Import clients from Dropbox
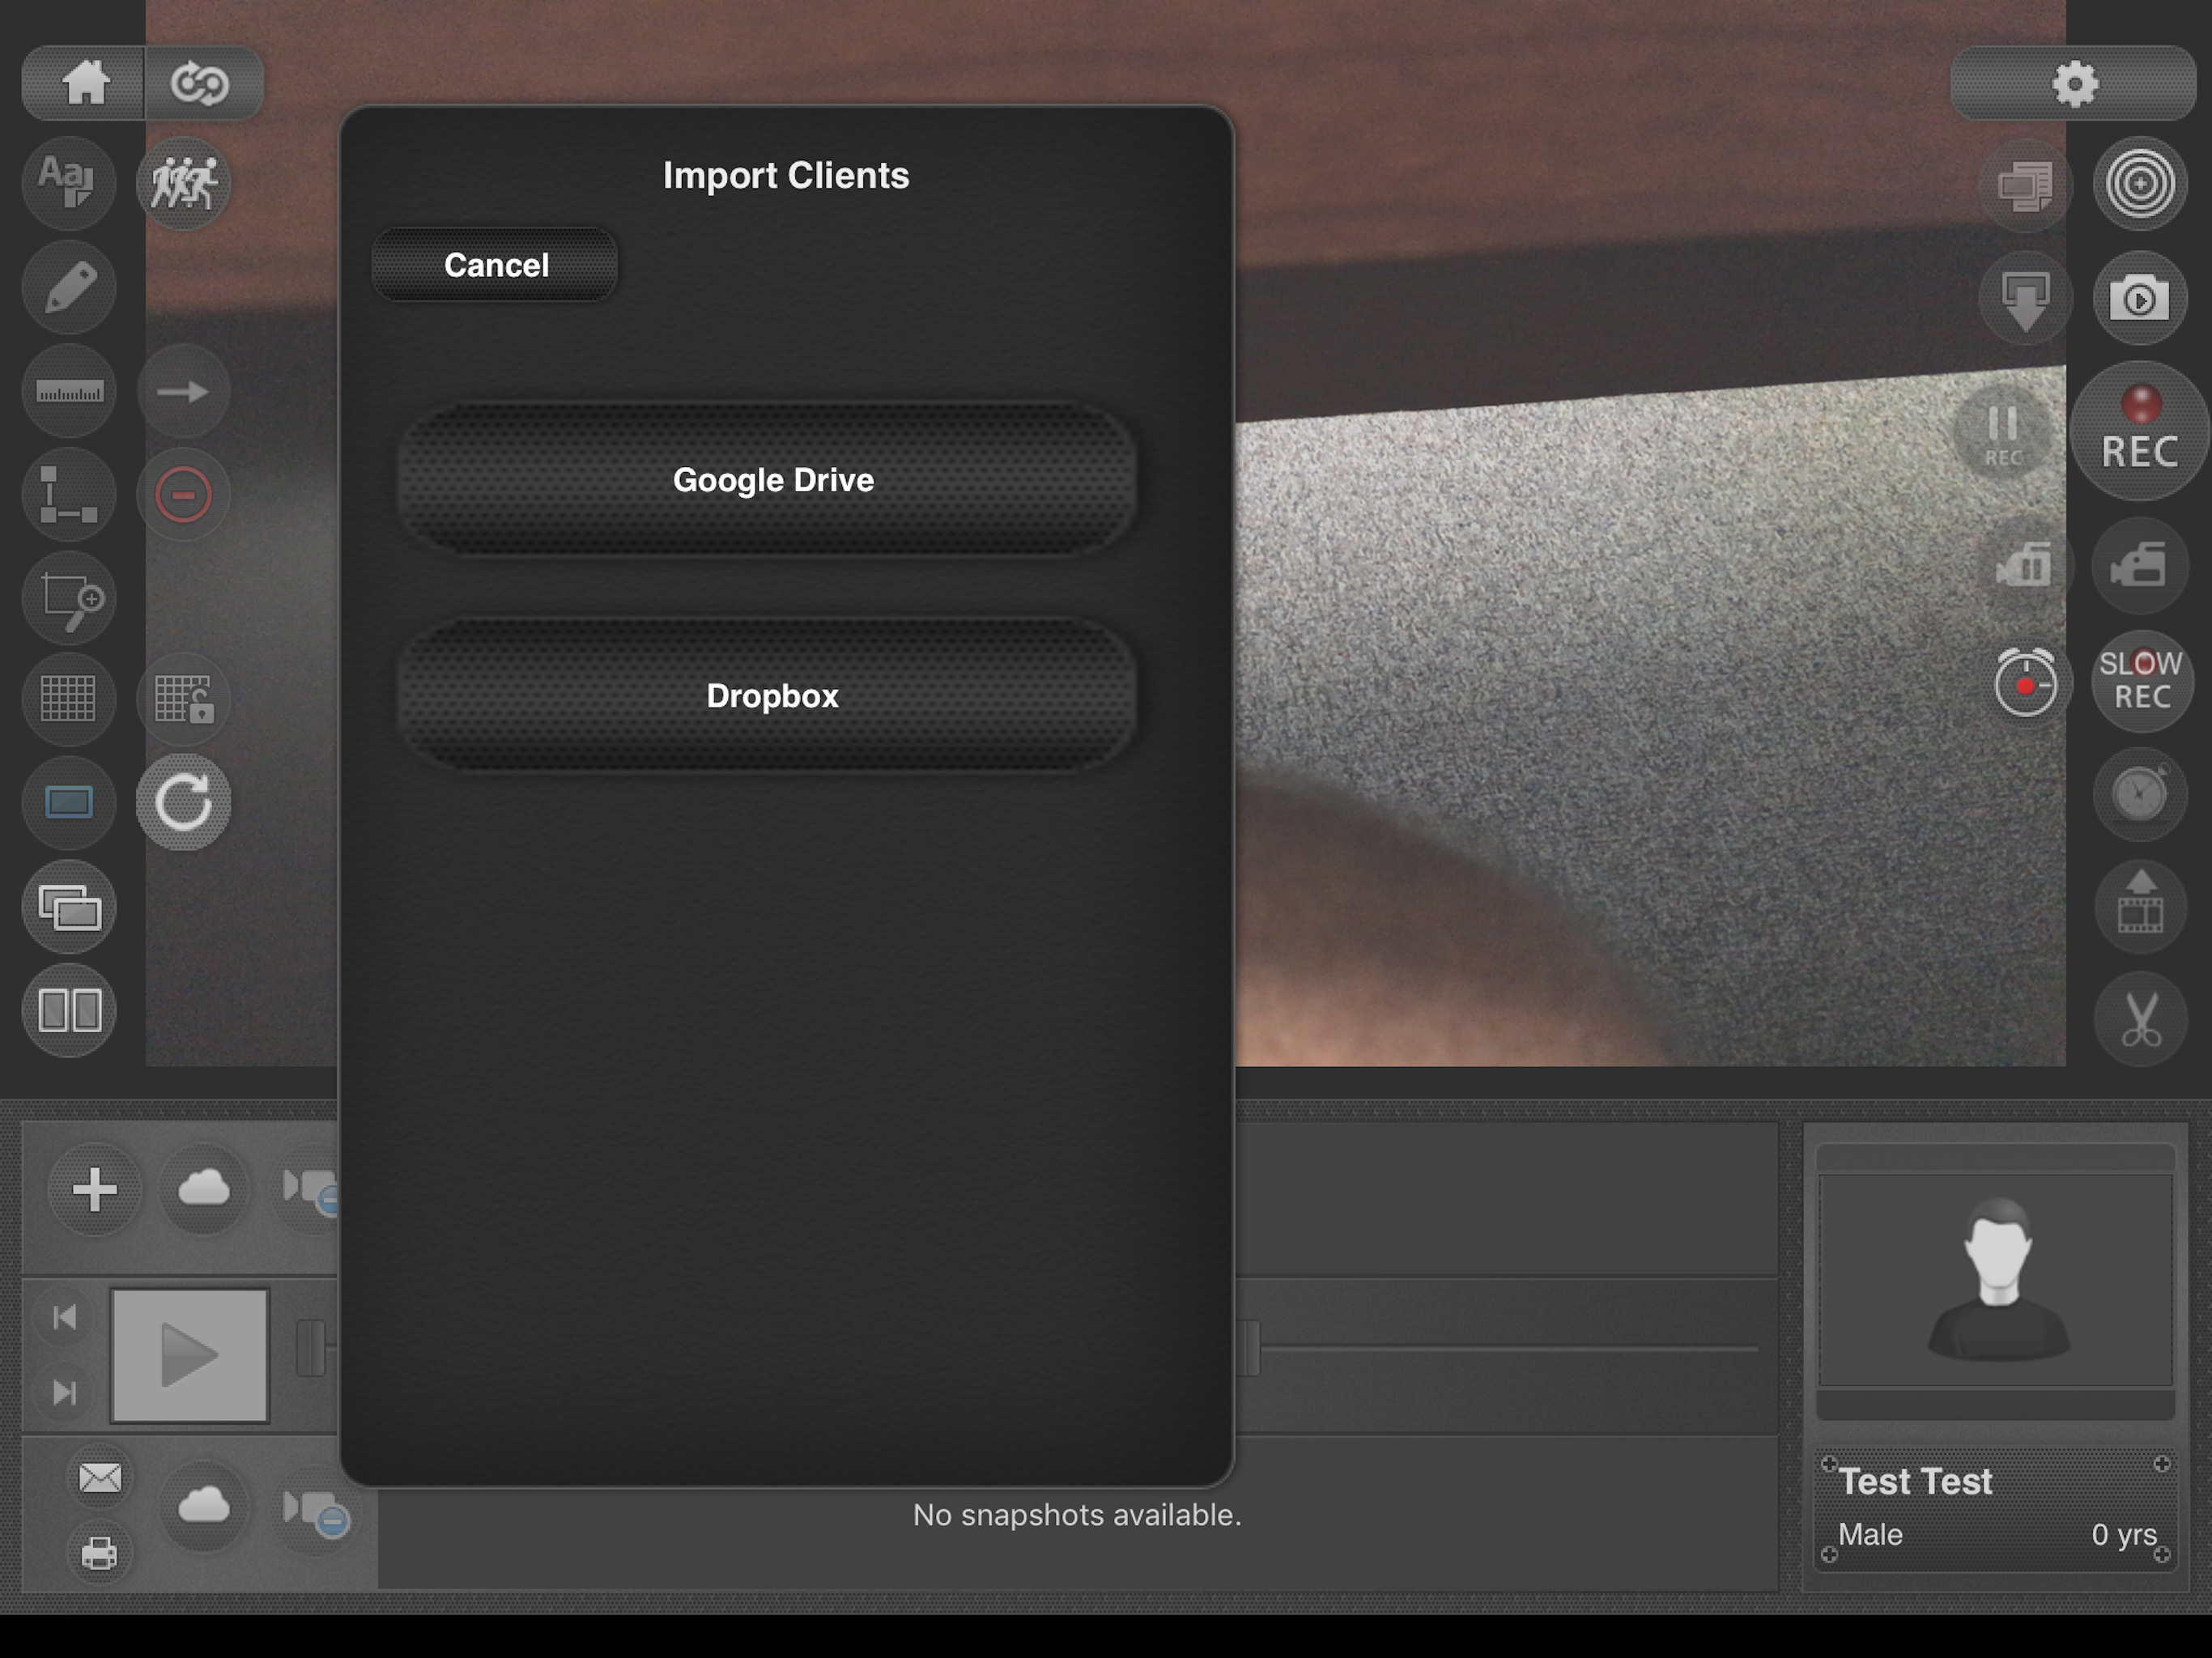Image resolution: width=2212 pixels, height=1658 pixels. click(767, 695)
